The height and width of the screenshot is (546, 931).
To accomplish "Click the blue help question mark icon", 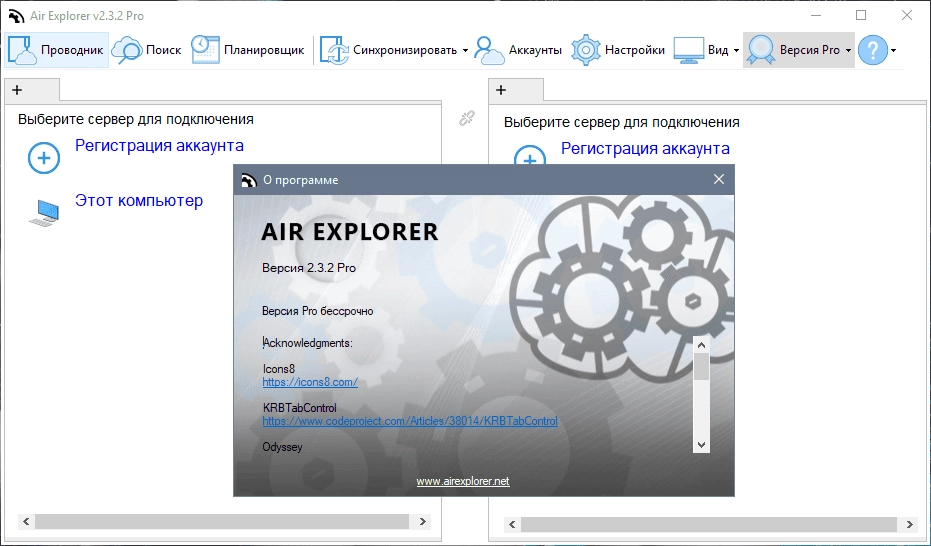I will tap(873, 50).
